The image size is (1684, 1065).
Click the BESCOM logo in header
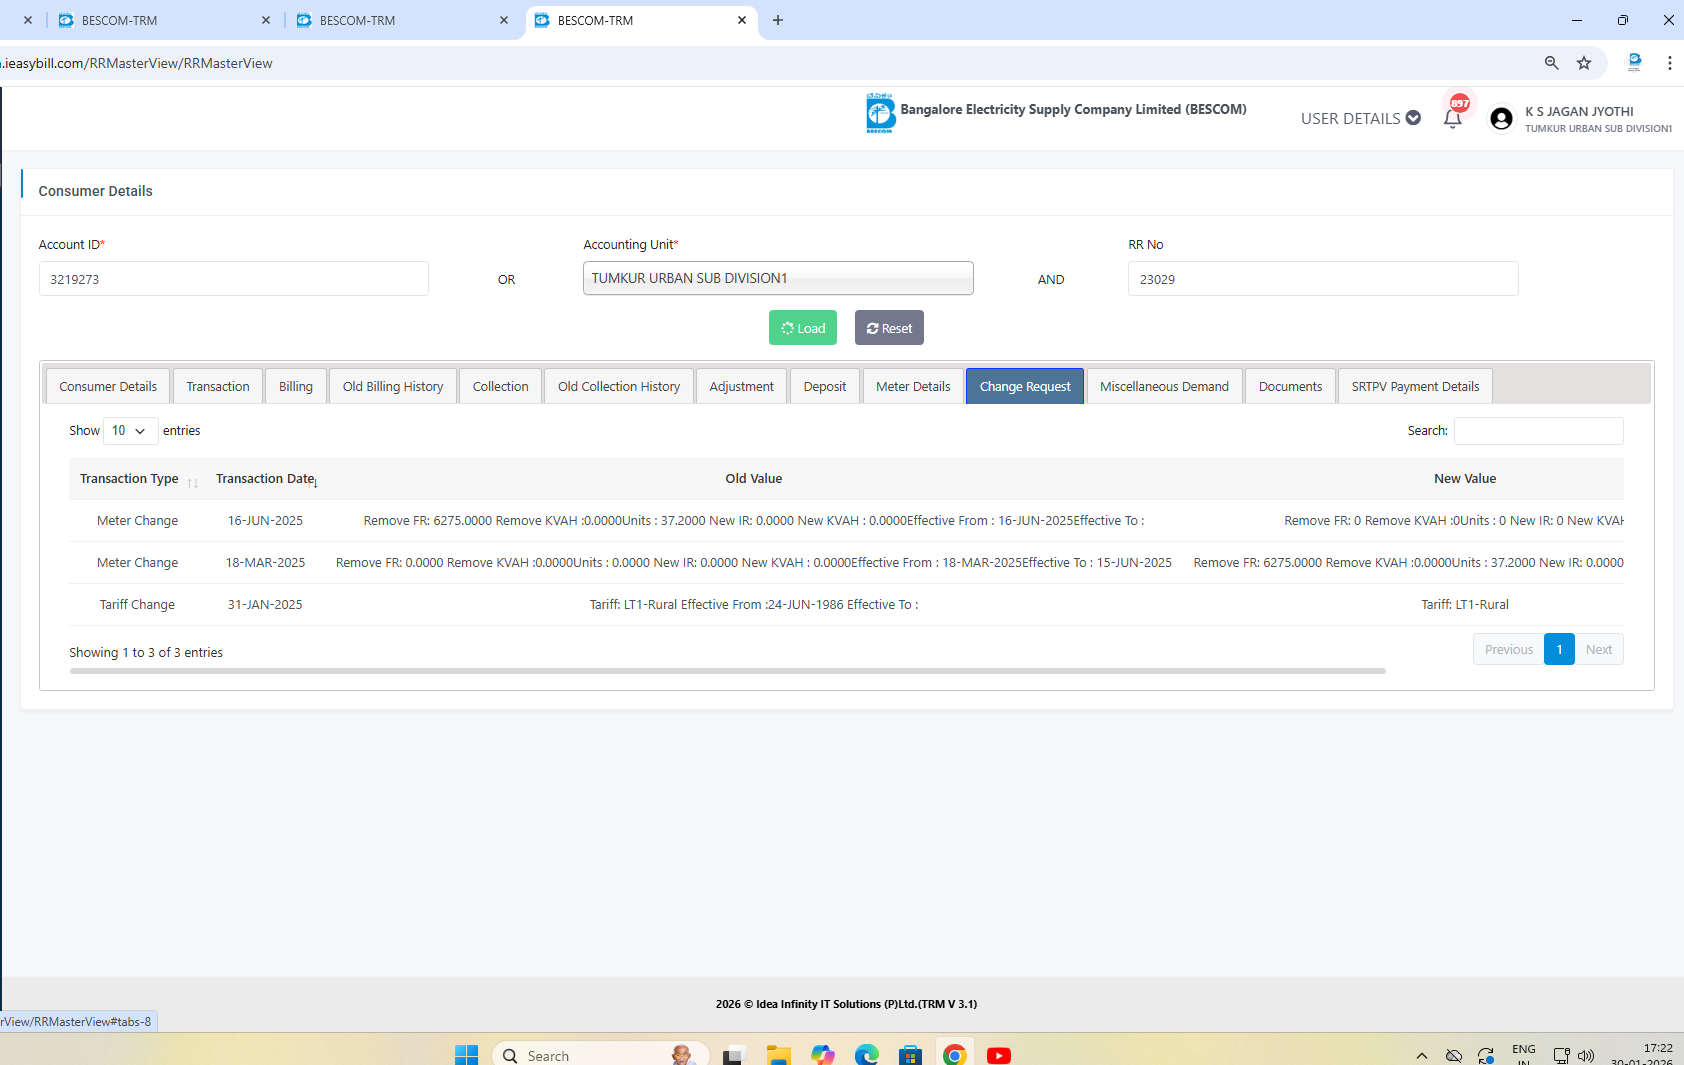(x=880, y=113)
